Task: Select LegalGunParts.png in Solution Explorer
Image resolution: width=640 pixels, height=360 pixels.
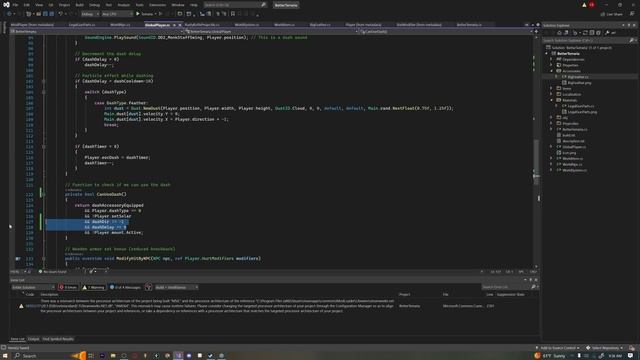Action: [582, 112]
